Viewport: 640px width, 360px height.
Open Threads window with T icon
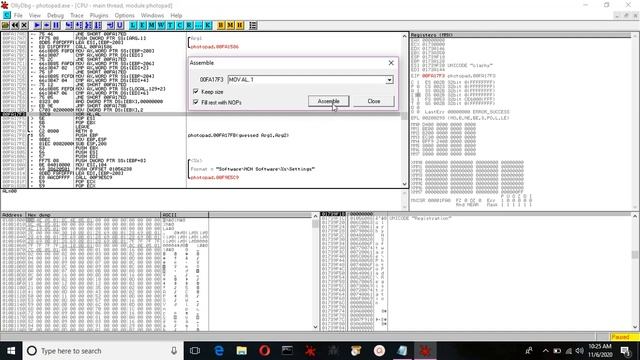pos(171,25)
